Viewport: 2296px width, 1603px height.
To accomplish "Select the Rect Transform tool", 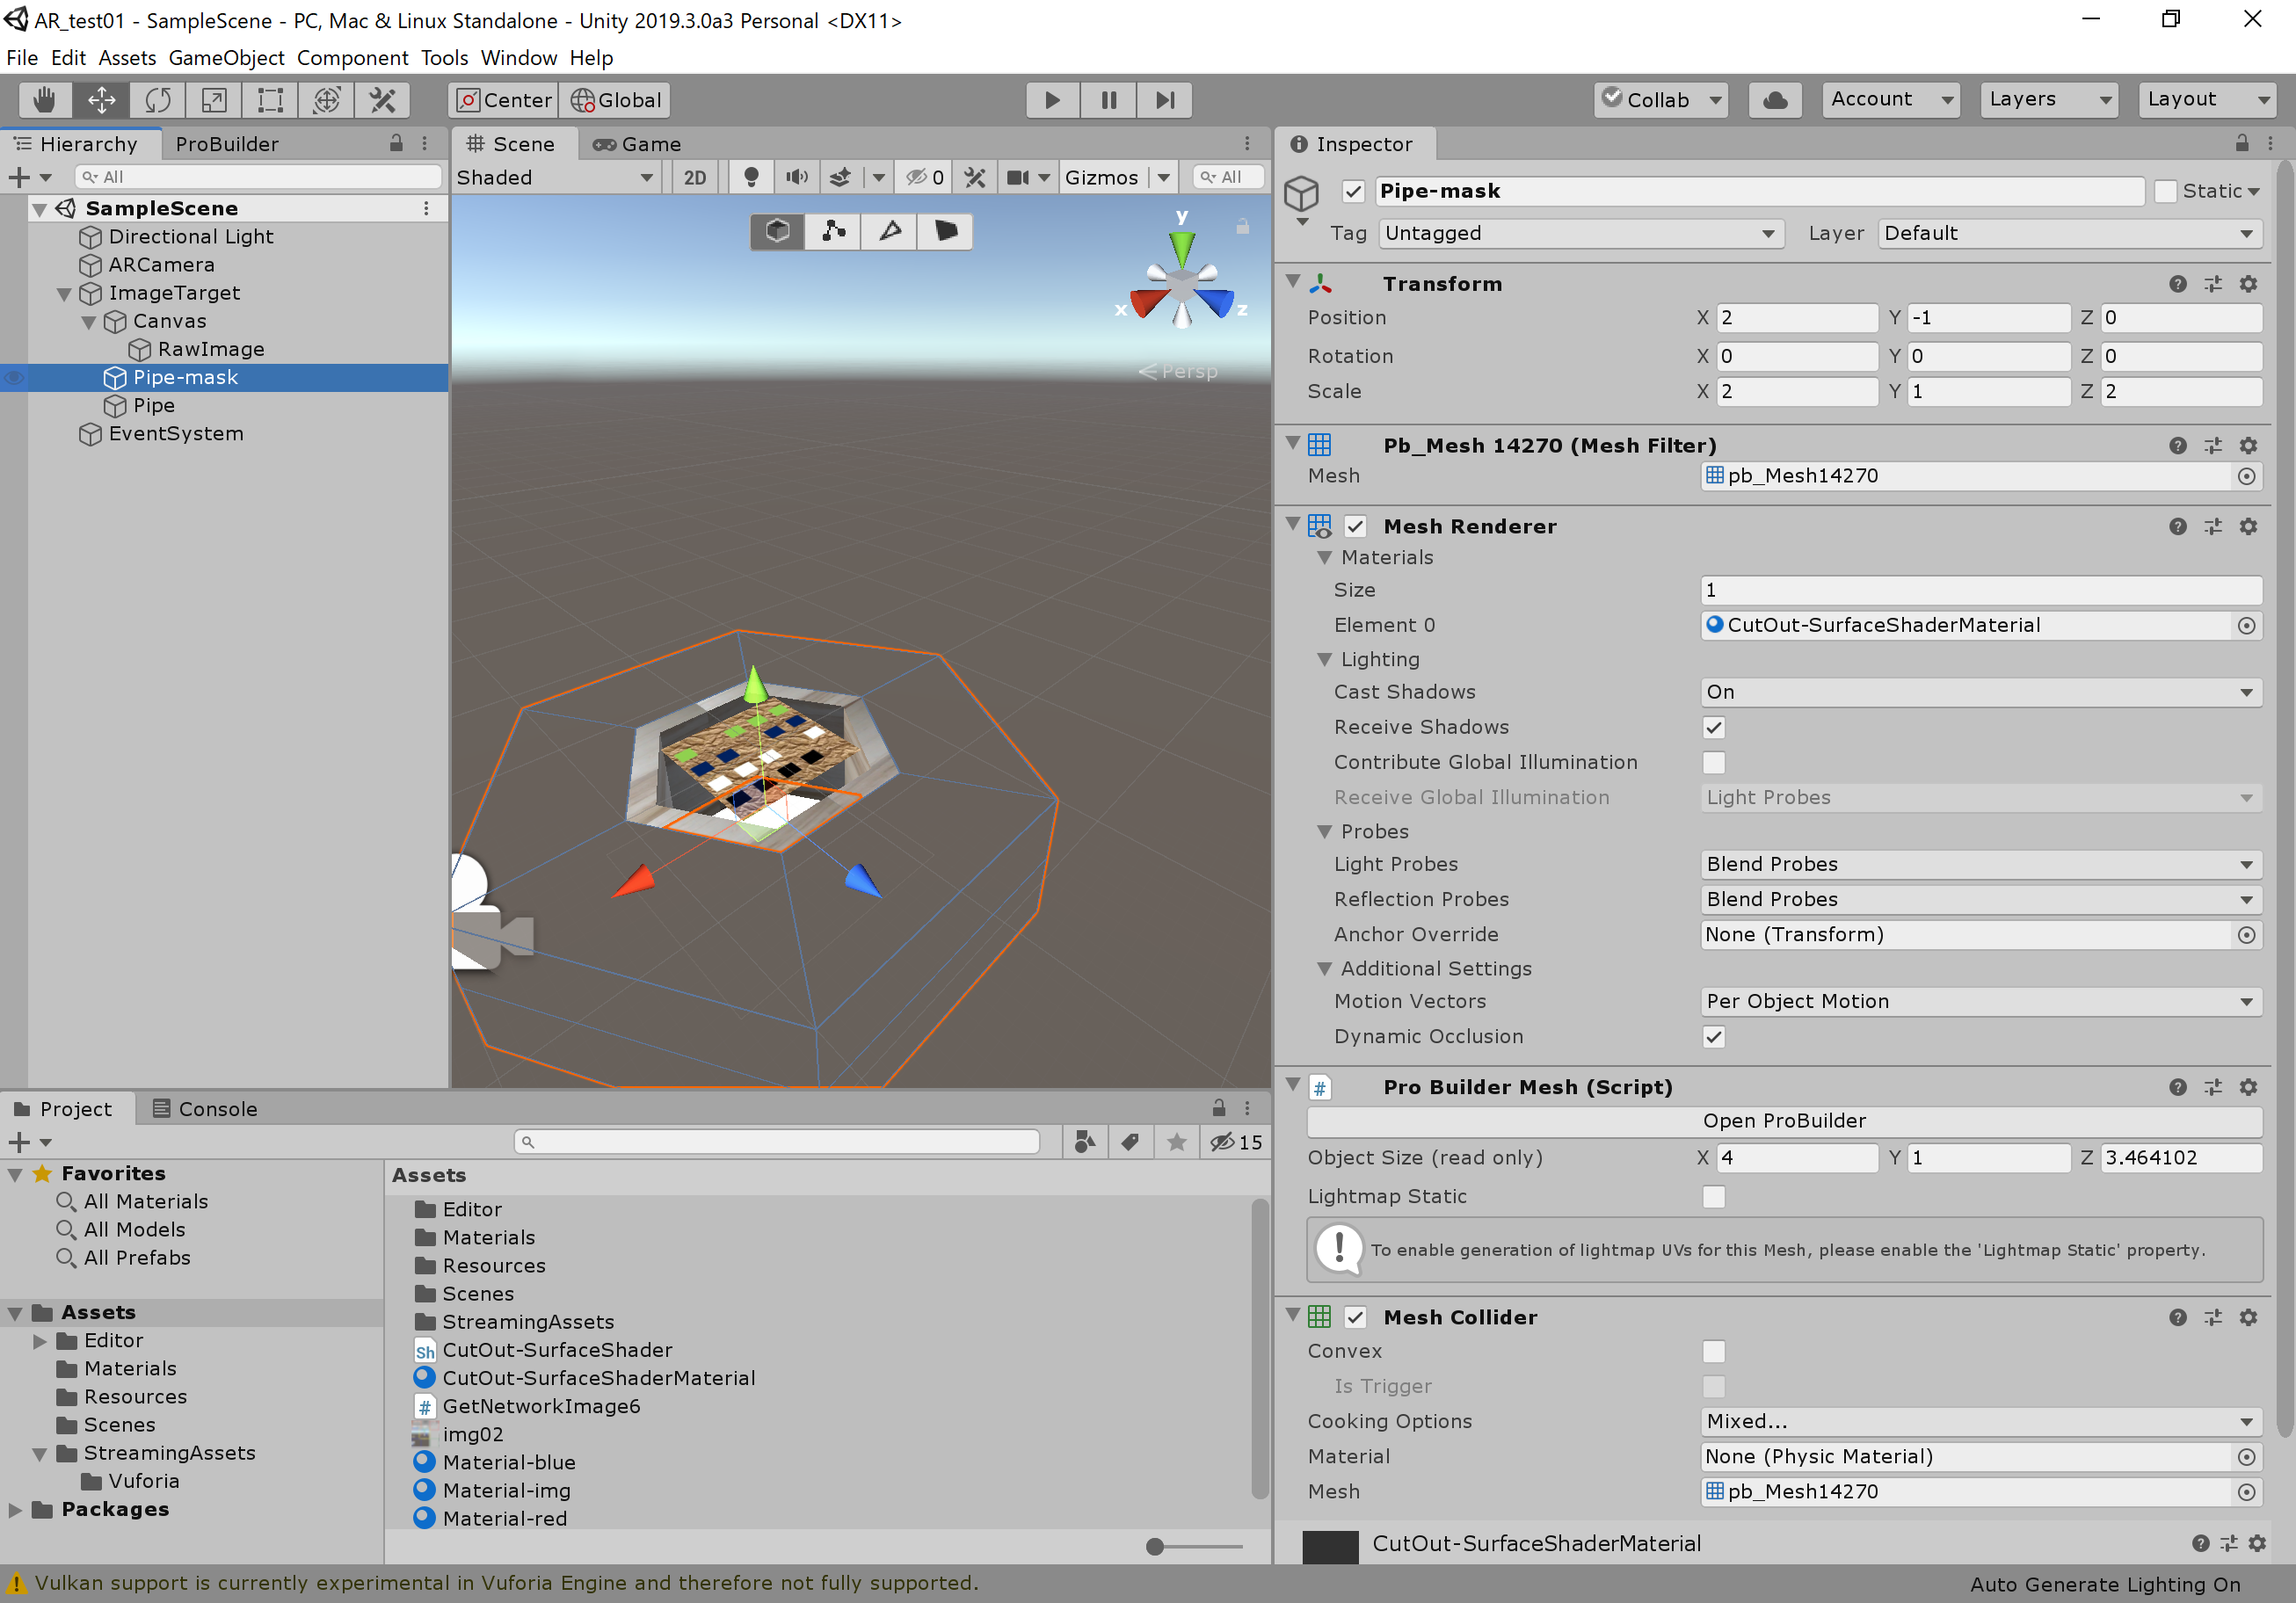I will point(270,100).
